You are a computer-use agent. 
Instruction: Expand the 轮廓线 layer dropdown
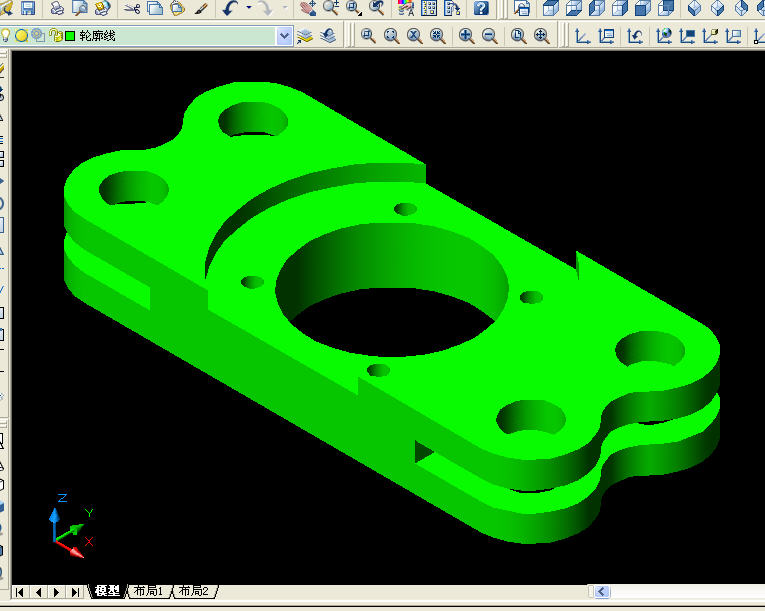(x=284, y=36)
